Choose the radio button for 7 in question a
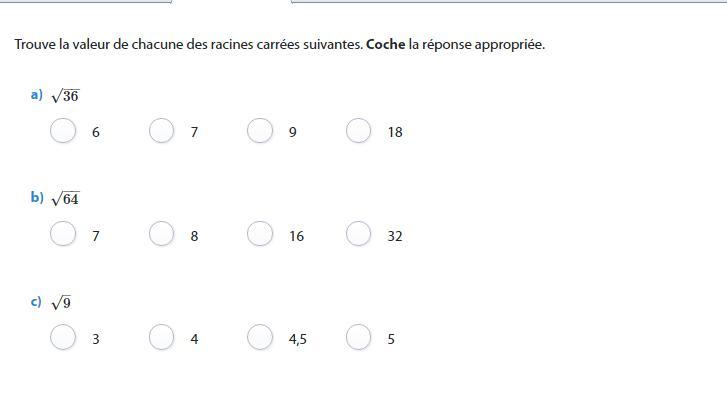The height and width of the screenshot is (416, 727). (x=161, y=130)
